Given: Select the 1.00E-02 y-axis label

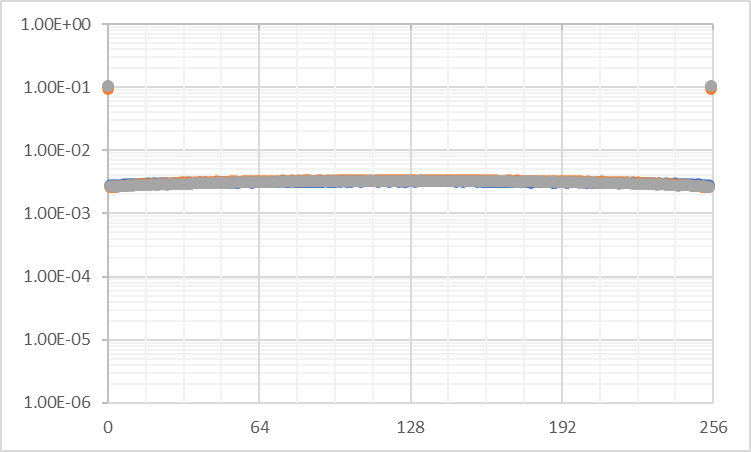Looking at the screenshot, I should [57, 150].
